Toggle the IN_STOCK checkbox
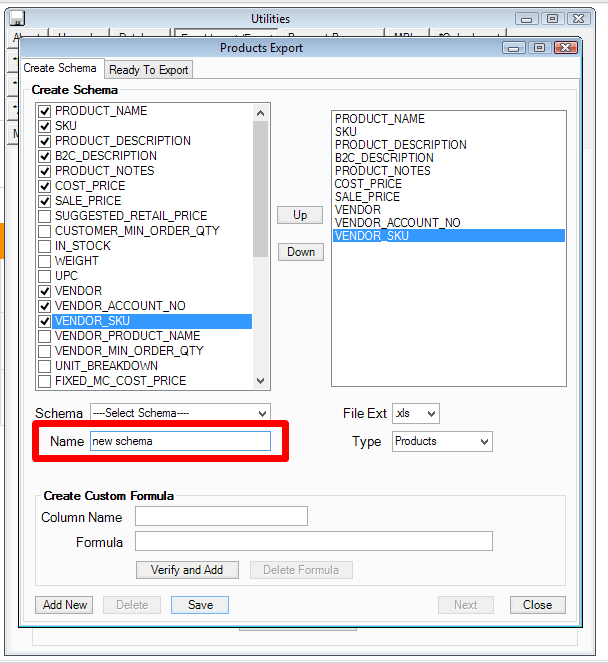608x663 pixels. 44,246
